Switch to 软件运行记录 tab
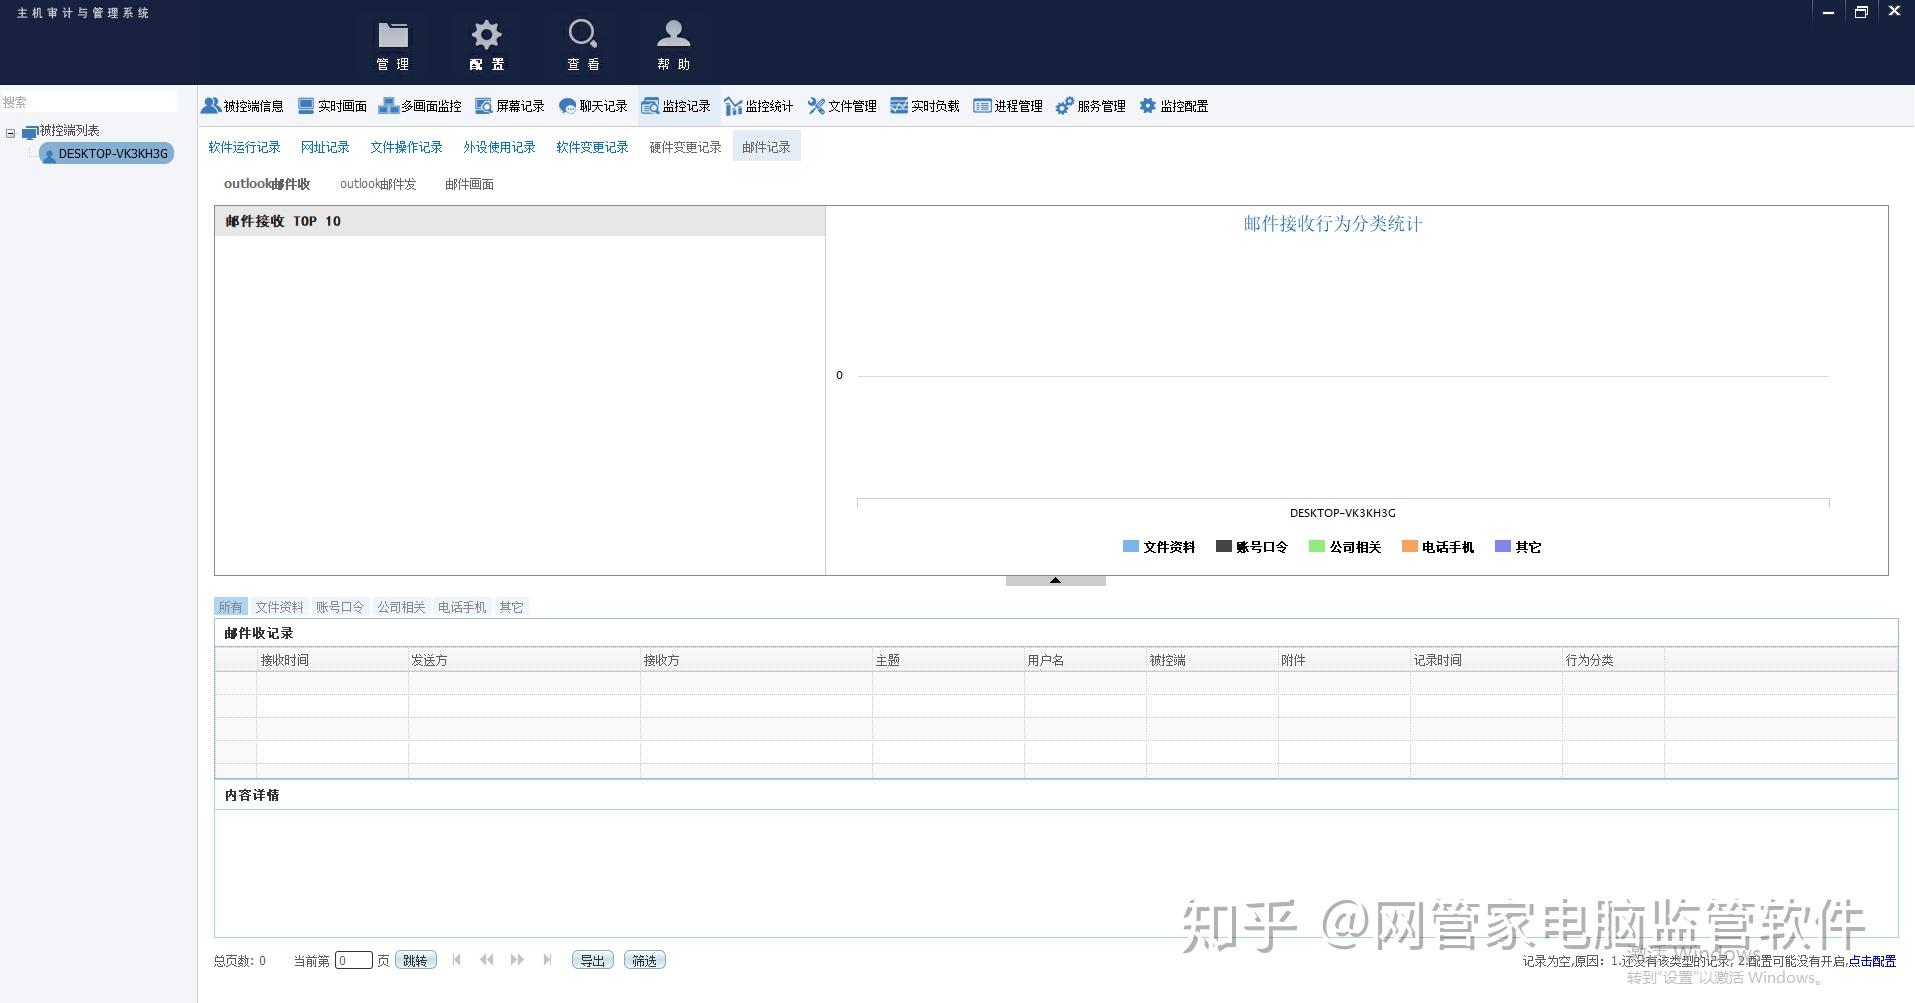 pos(244,147)
